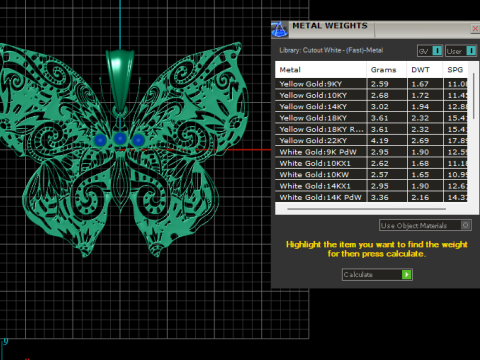Image resolution: width=480 pixels, height=360 pixels.
Task: Click the green arrow beside Calculate
Action: [x=407, y=275]
